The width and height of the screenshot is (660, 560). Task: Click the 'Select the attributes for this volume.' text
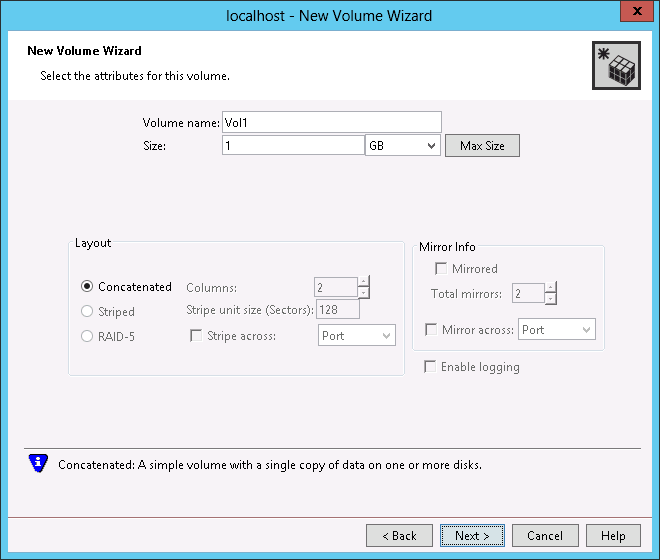pyautogui.click(x=135, y=76)
